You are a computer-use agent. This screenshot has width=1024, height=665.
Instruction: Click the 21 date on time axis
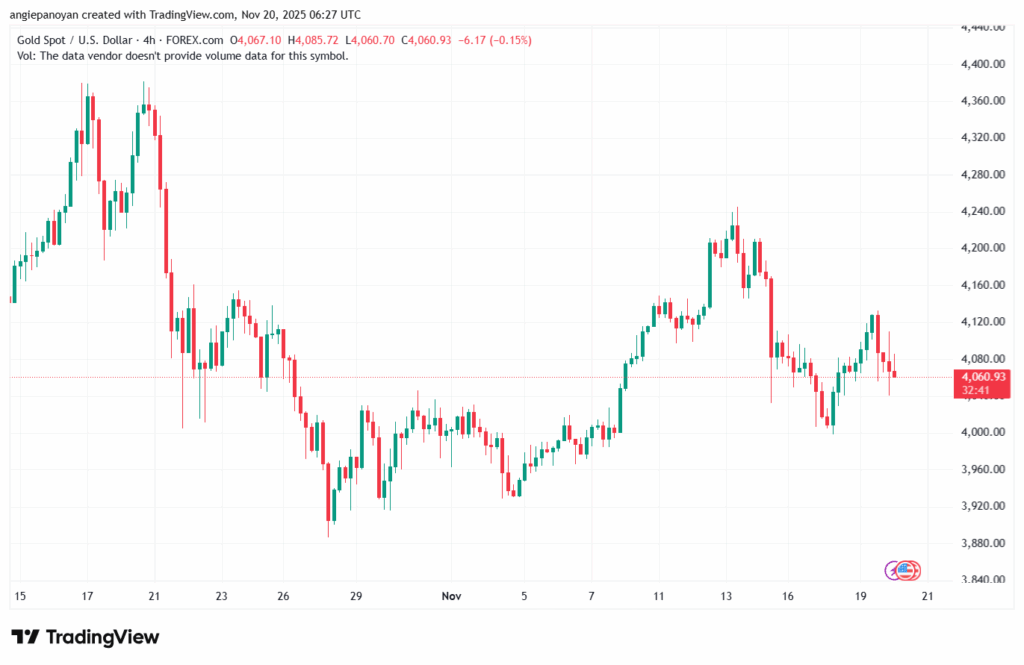(927, 597)
